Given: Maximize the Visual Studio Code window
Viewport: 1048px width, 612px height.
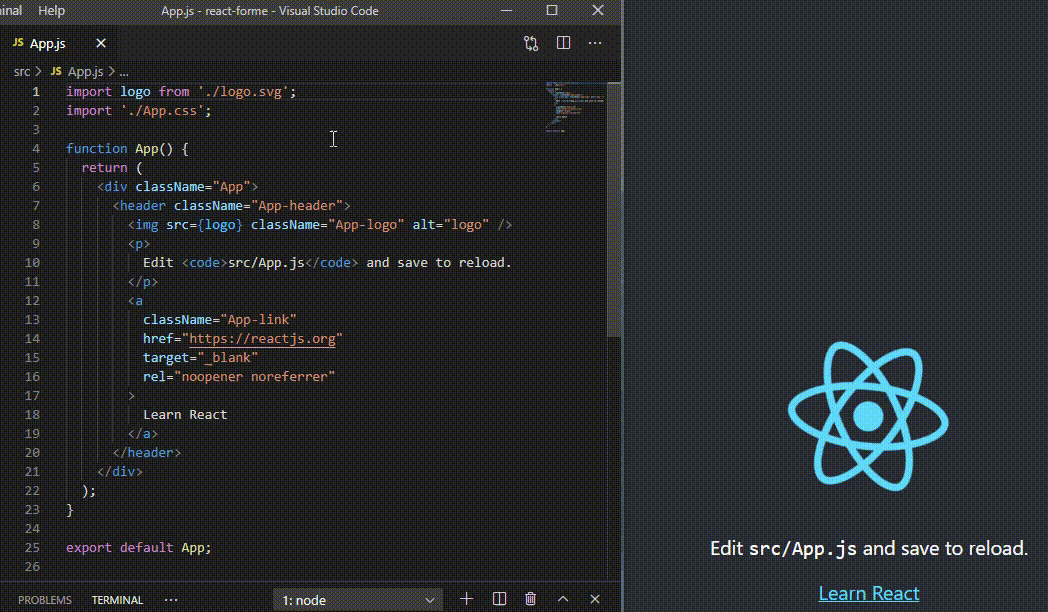Looking at the screenshot, I should pos(552,11).
